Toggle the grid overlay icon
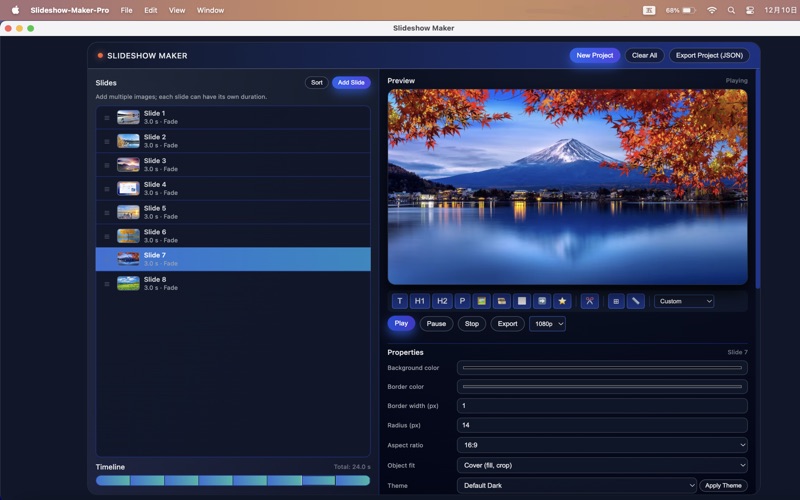This screenshot has width=800, height=500. click(x=616, y=301)
